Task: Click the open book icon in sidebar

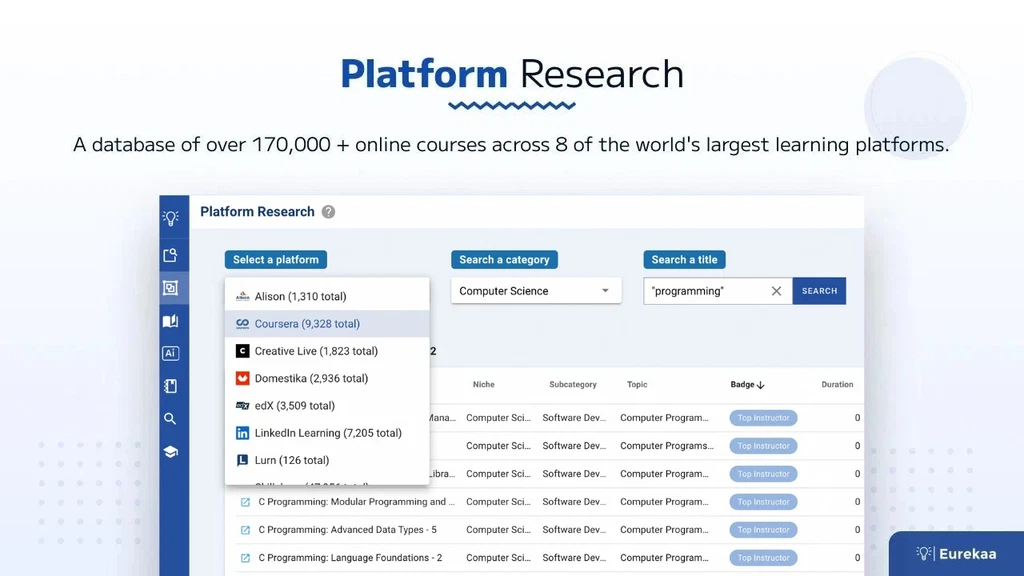Action: click(170, 321)
